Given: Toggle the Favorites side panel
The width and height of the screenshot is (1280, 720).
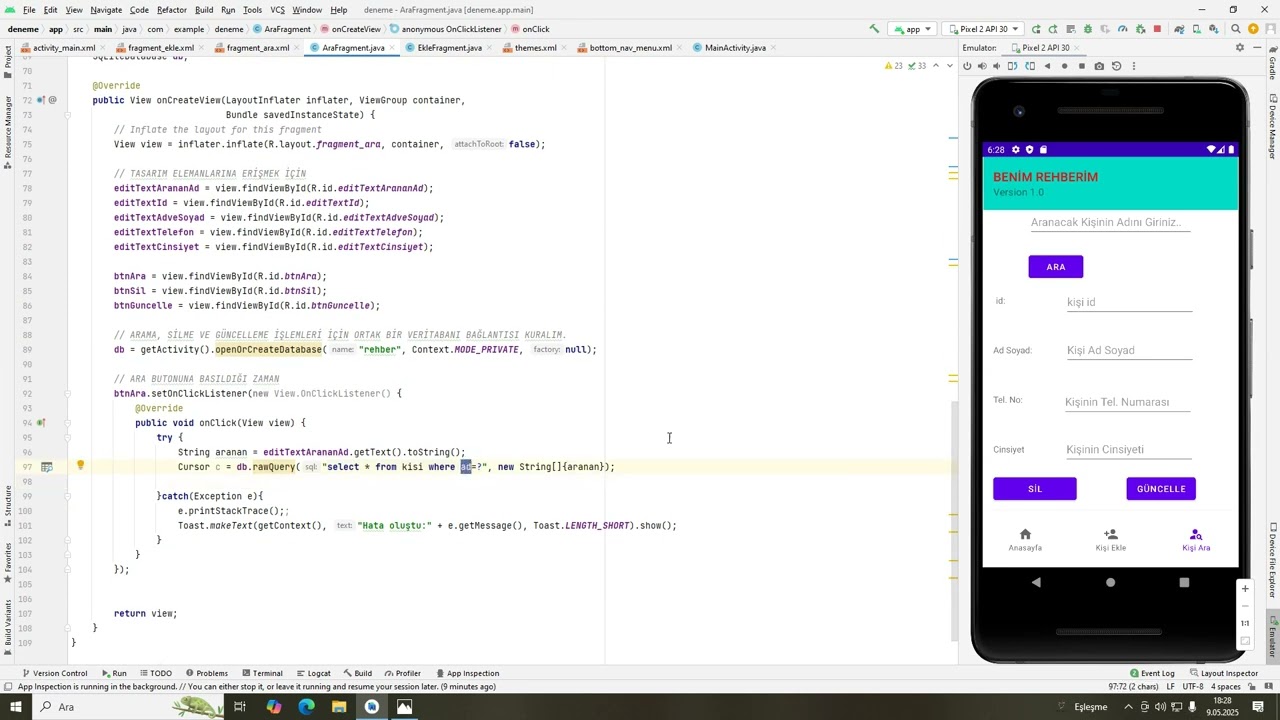Looking at the screenshot, I should coord(7,562).
